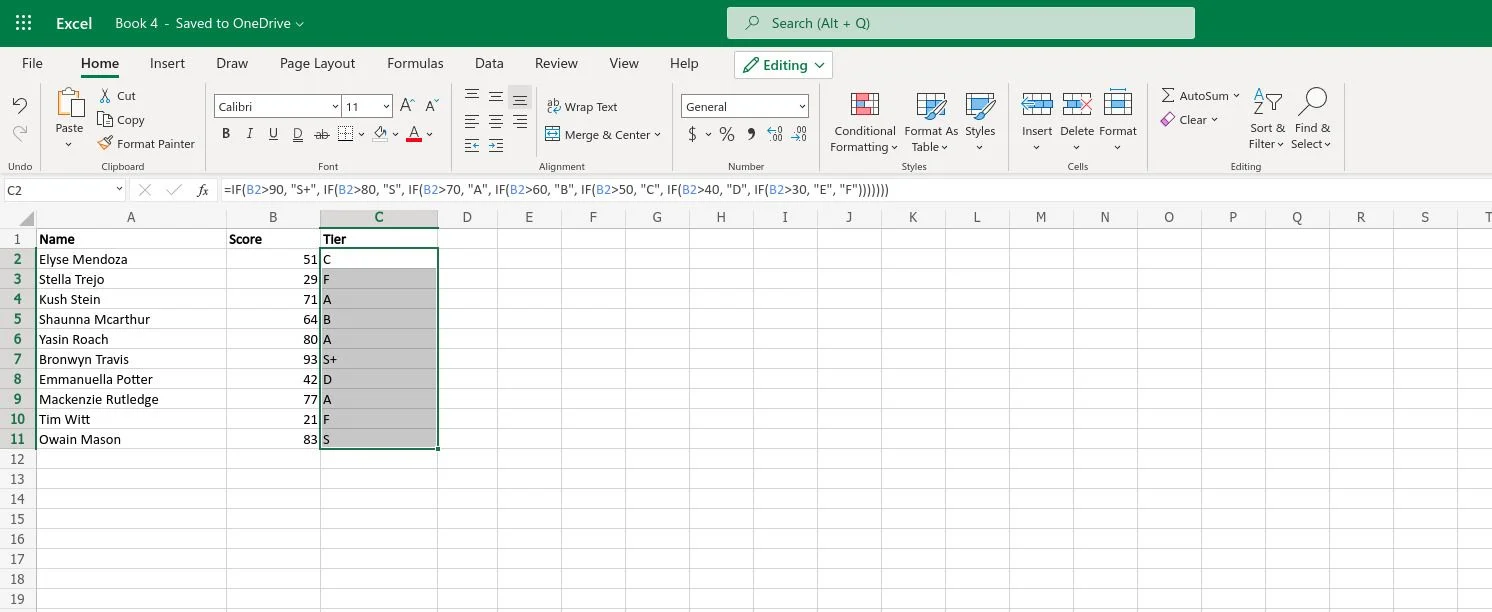Click the Redo icon
1492x612 pixels.
click(x=20, y=132)
